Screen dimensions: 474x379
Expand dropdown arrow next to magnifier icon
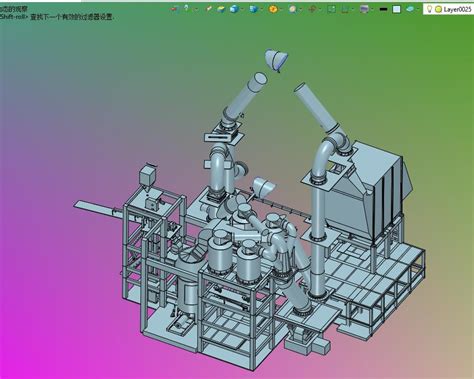[301, 9]
